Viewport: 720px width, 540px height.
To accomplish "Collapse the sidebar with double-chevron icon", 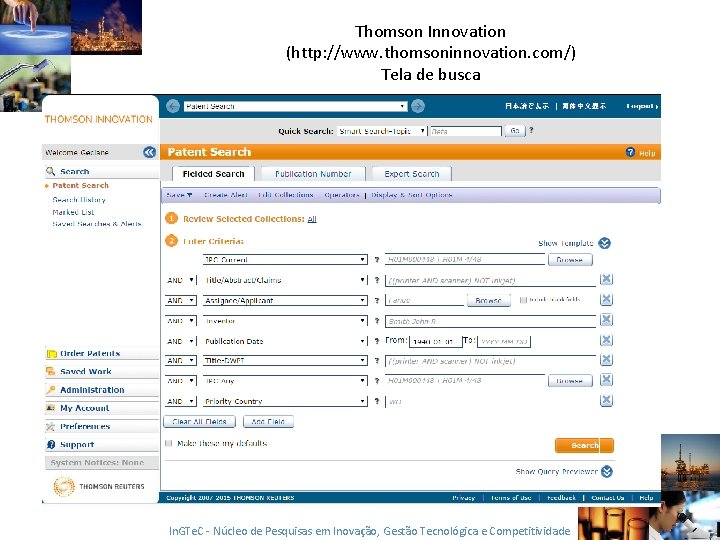I will coord(149,152).
